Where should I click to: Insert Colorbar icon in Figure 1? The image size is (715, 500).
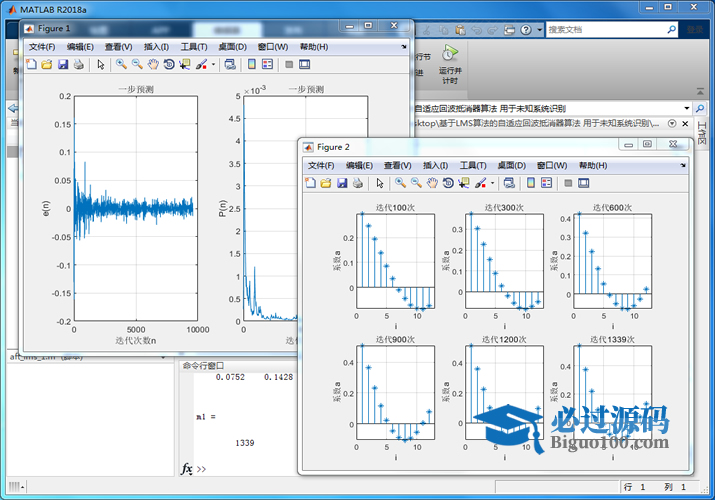[x=252, y=64]
